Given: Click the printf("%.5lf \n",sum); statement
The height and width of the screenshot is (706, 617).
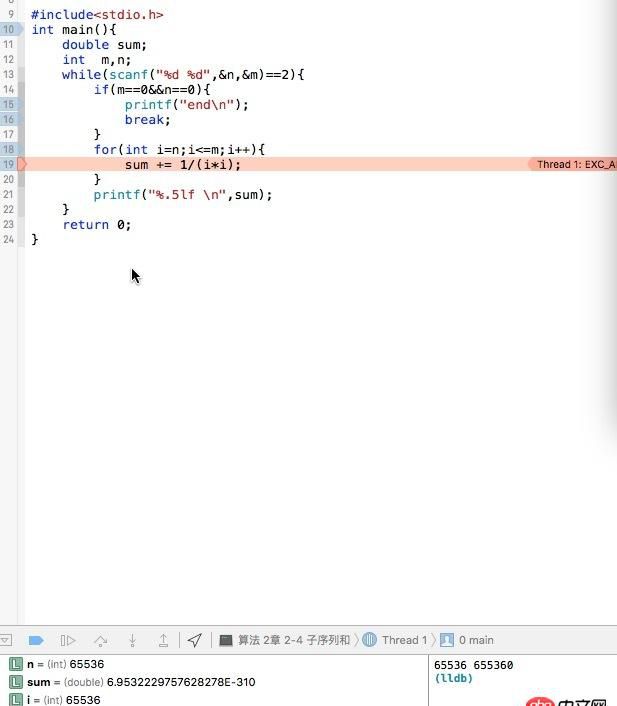Looking at the screenshot, I should [183, 195].
